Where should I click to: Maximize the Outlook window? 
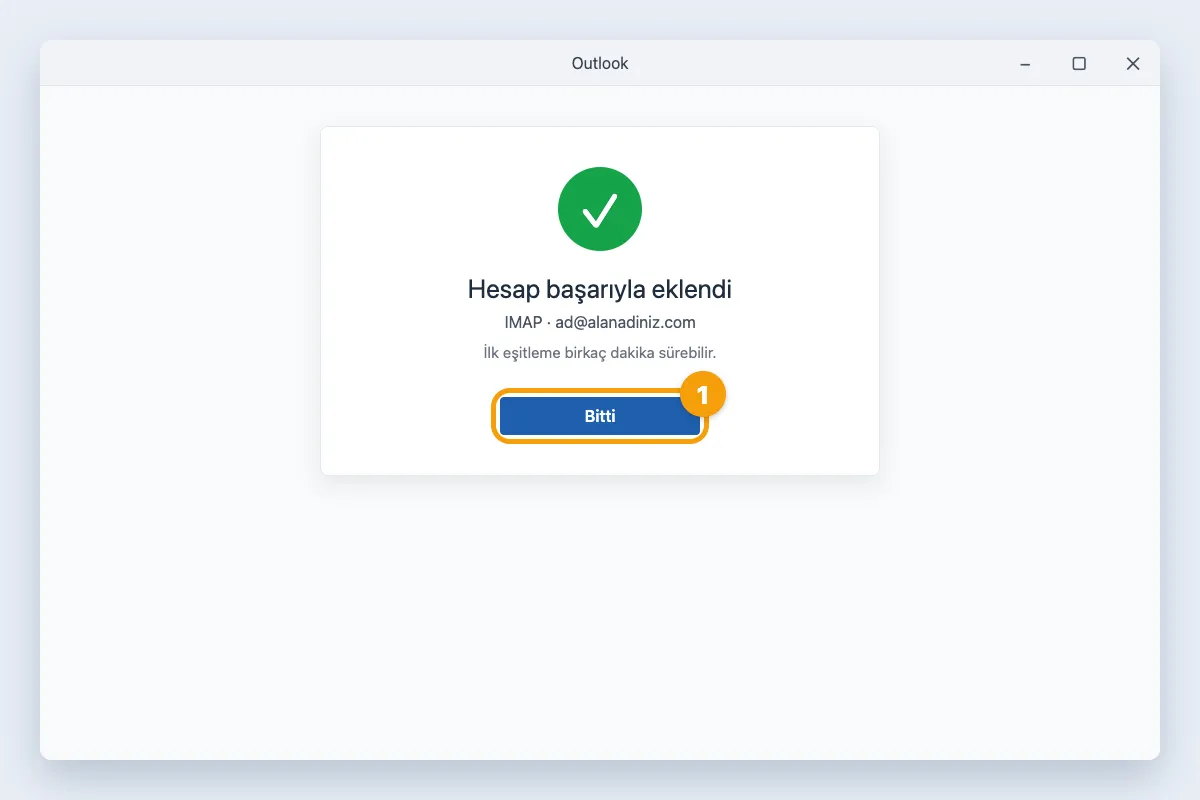click(x=1079, y=64)
